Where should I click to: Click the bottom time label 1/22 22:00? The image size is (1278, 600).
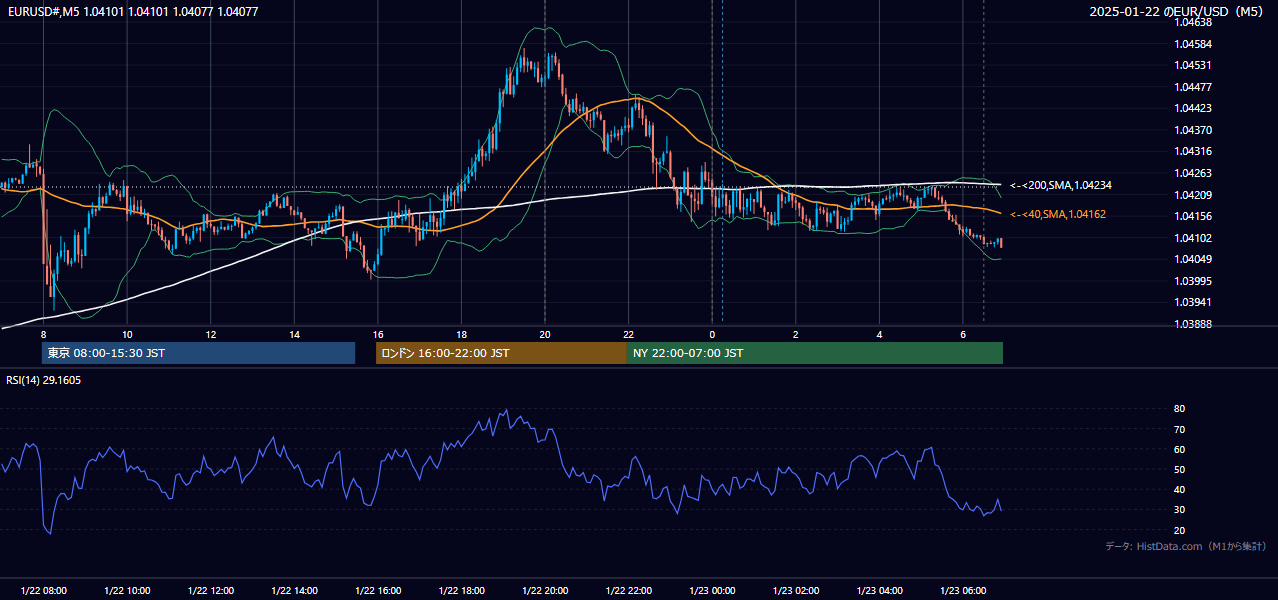629,591
